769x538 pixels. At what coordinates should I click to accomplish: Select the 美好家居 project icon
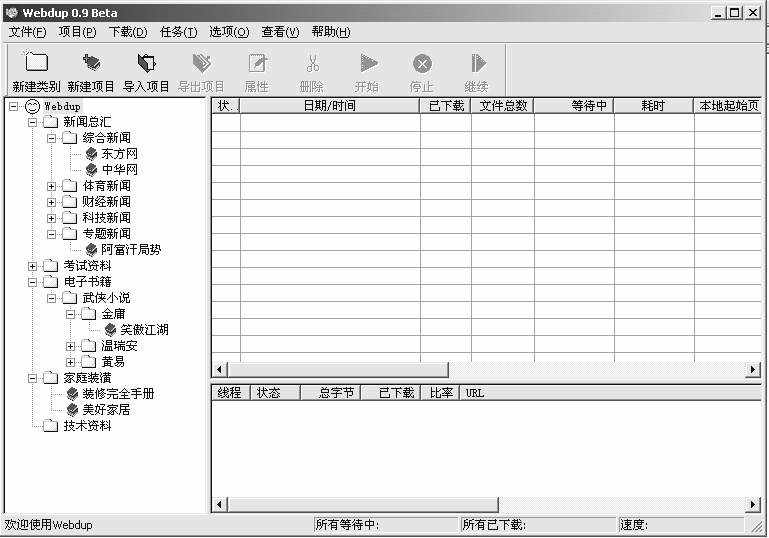point(72,410)
